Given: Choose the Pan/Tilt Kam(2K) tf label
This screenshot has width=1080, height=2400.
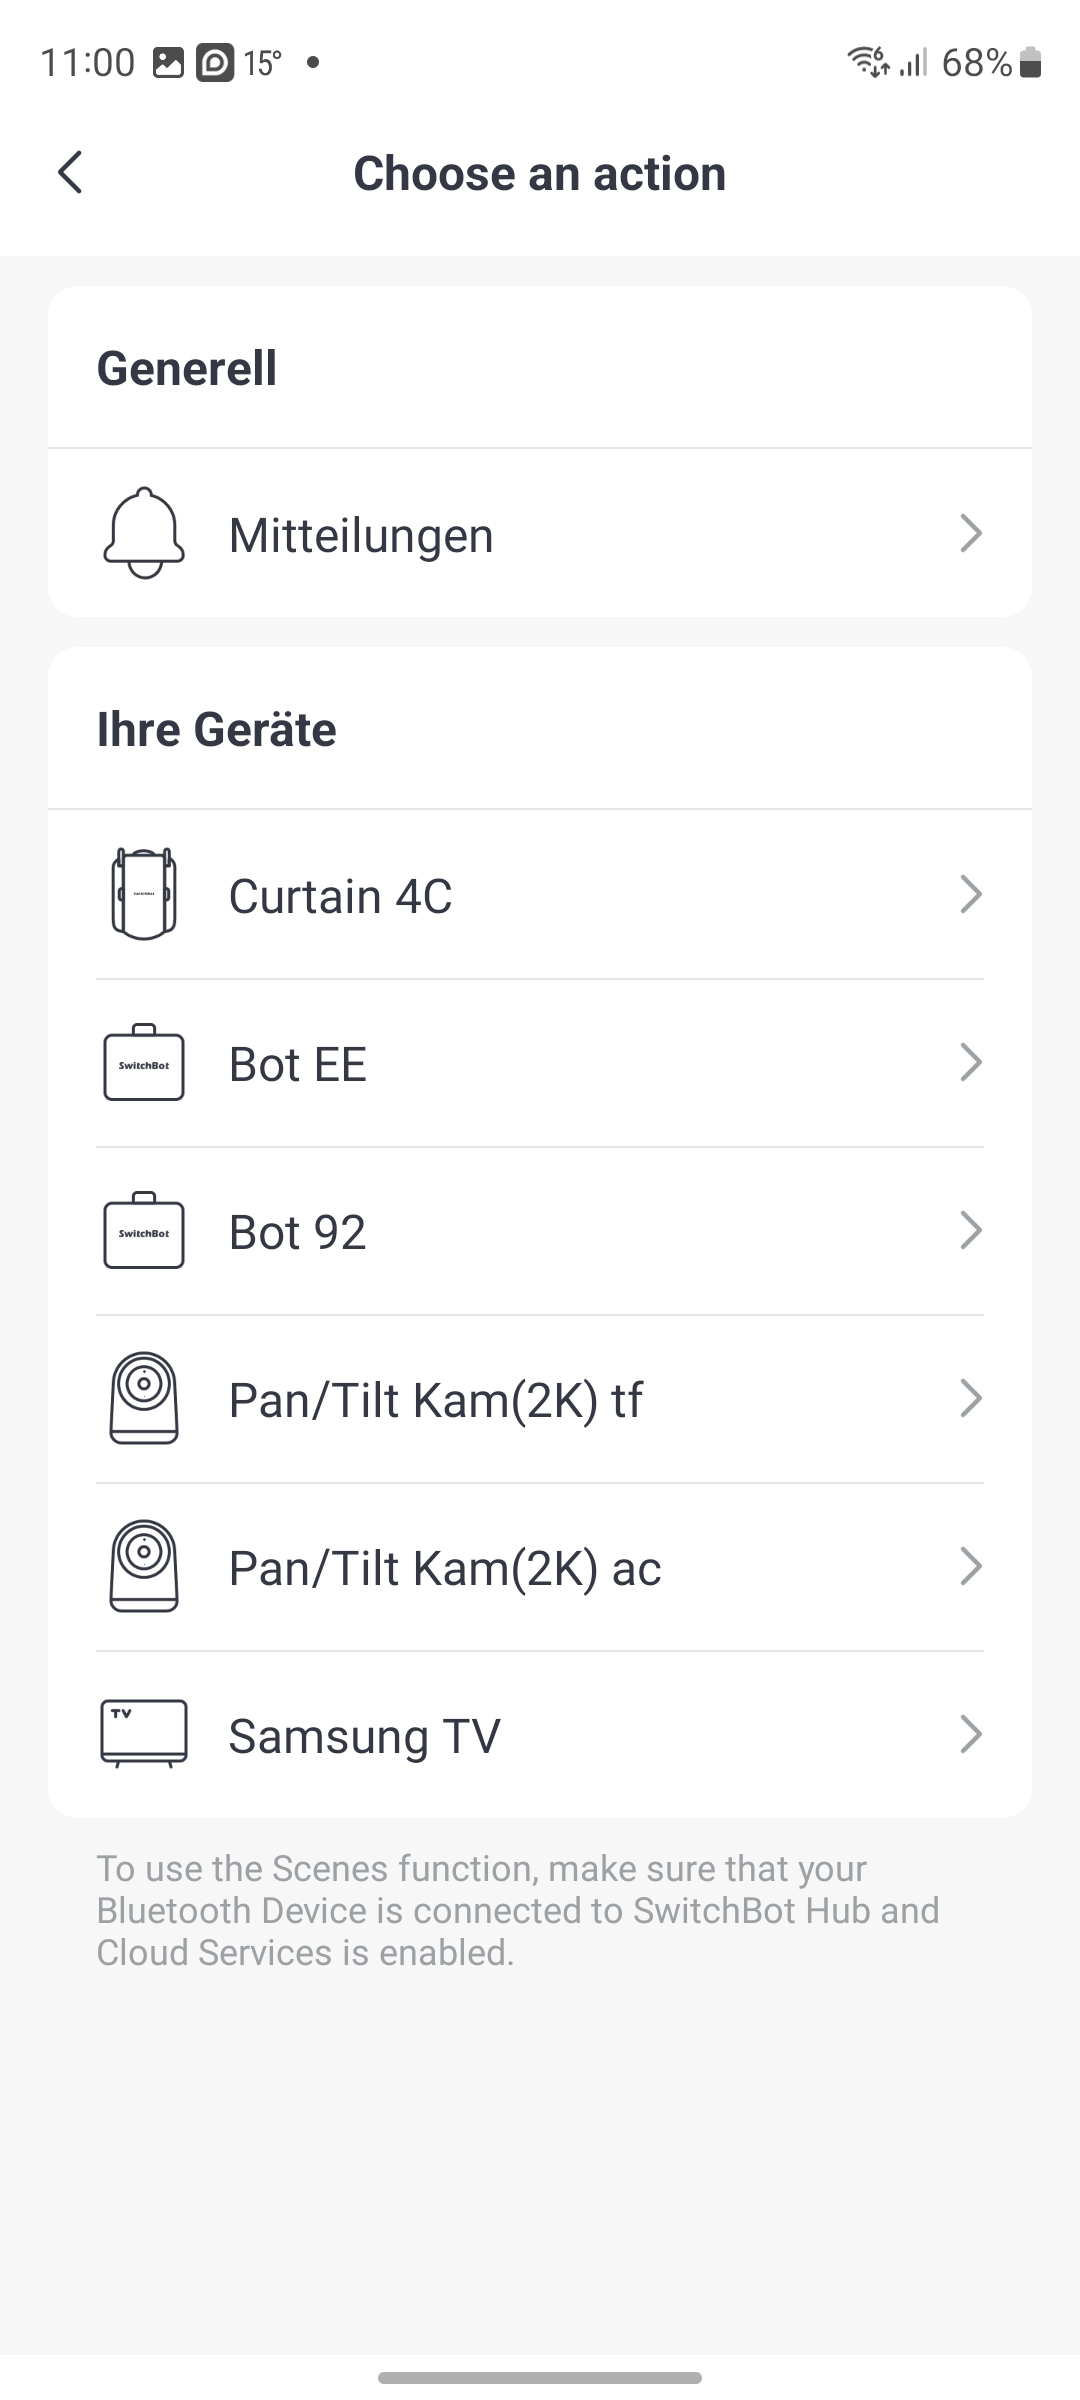Looking at the screenshot, I should tap(435, 1400).
